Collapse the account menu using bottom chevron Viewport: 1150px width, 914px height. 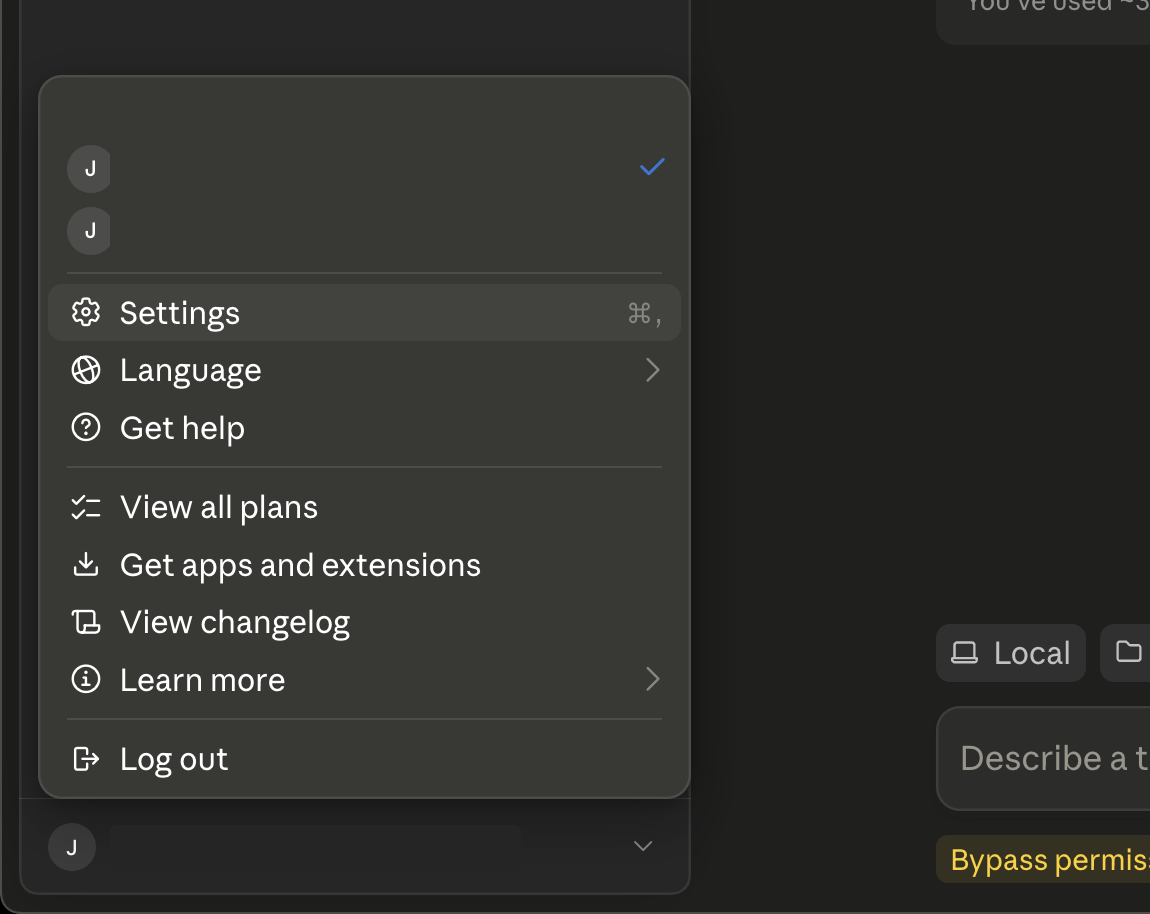[642, 847]
